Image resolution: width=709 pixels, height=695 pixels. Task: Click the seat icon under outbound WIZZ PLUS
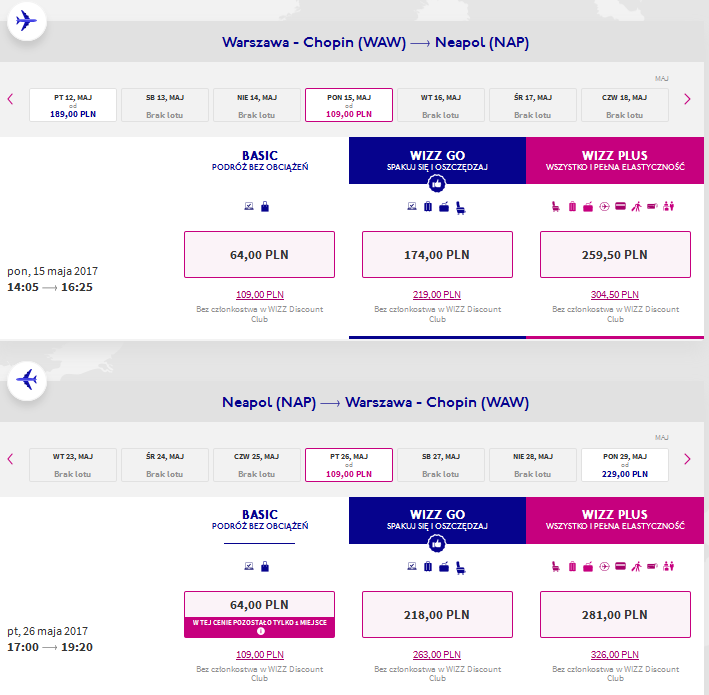[556, 207]
